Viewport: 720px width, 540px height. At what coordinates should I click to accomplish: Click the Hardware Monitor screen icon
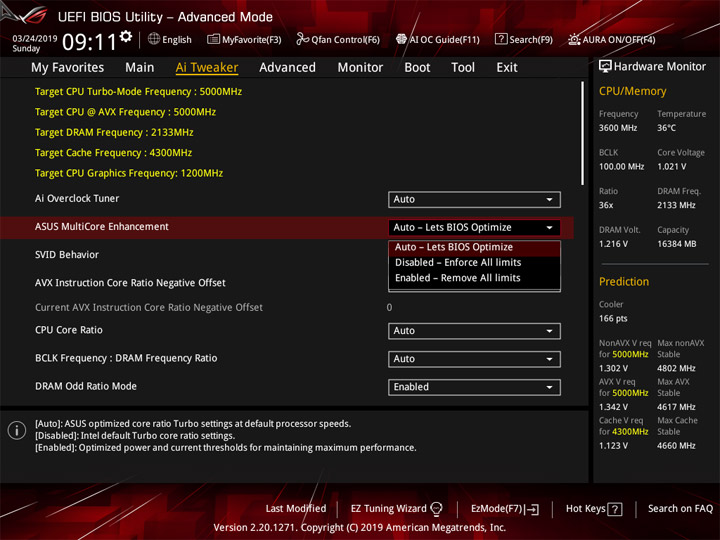click(x=605, y=66)
